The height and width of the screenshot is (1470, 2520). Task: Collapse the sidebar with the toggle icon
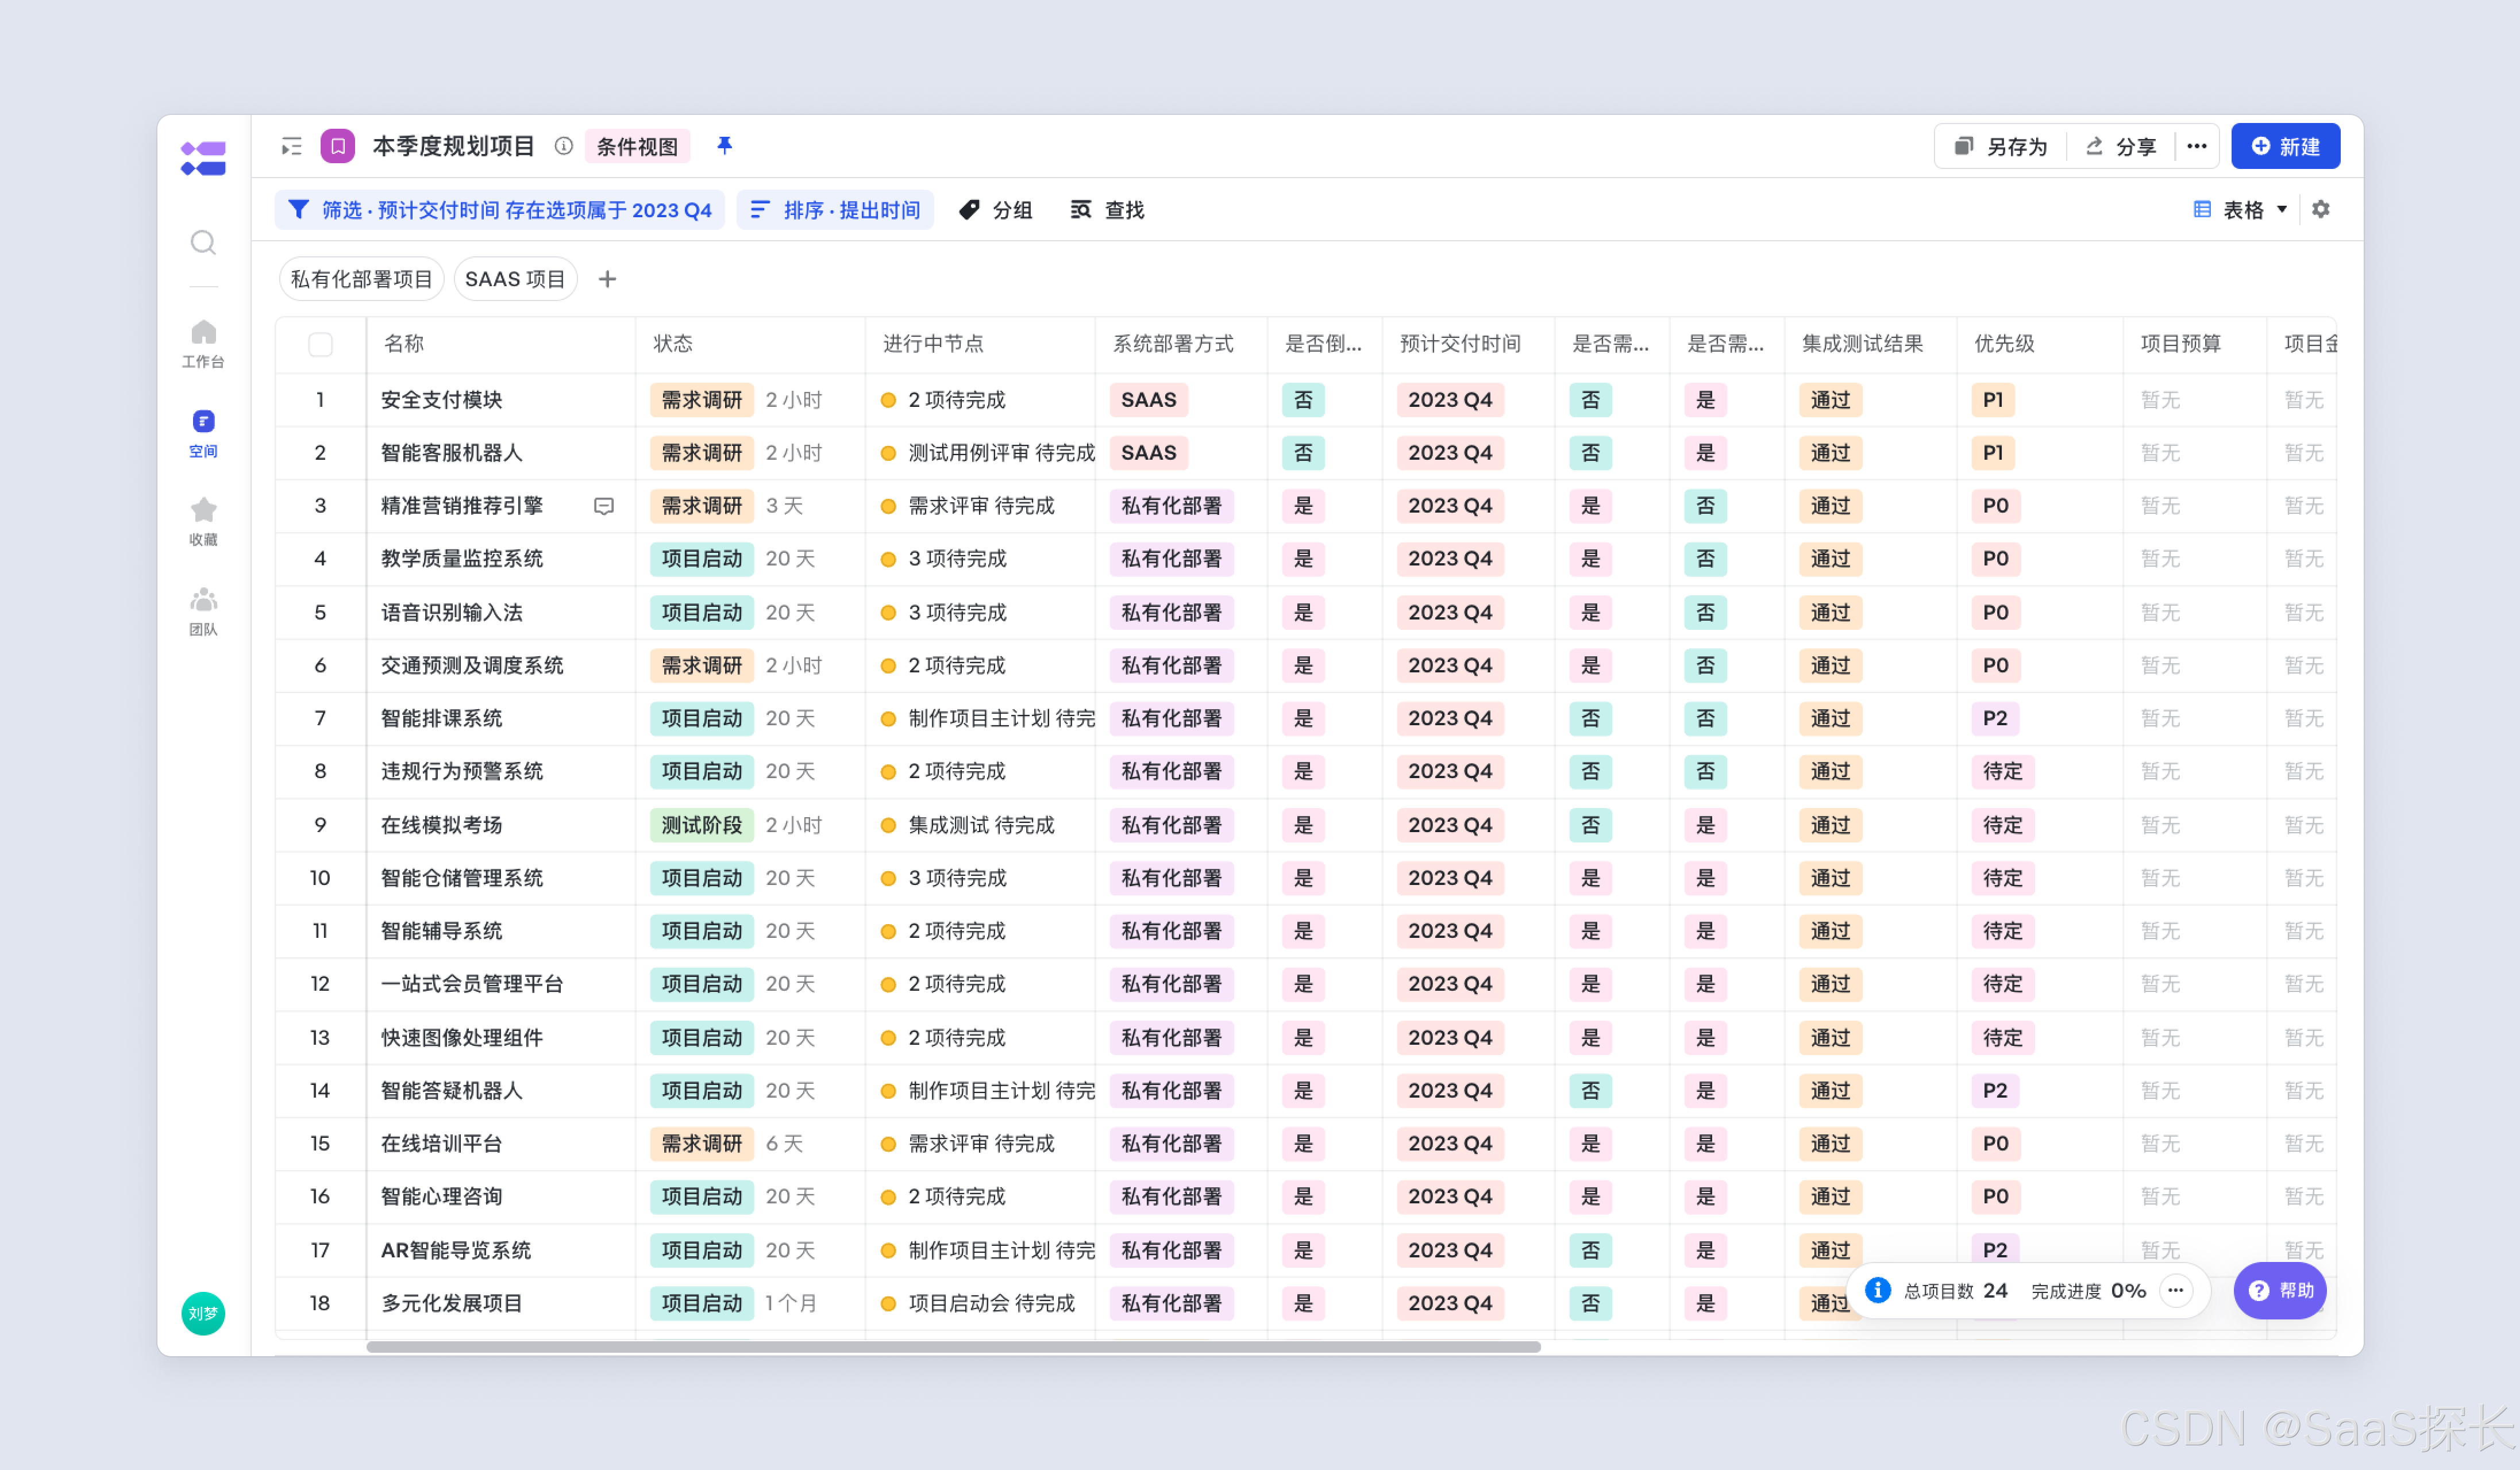pyautogui.click(x=291, y=147)
